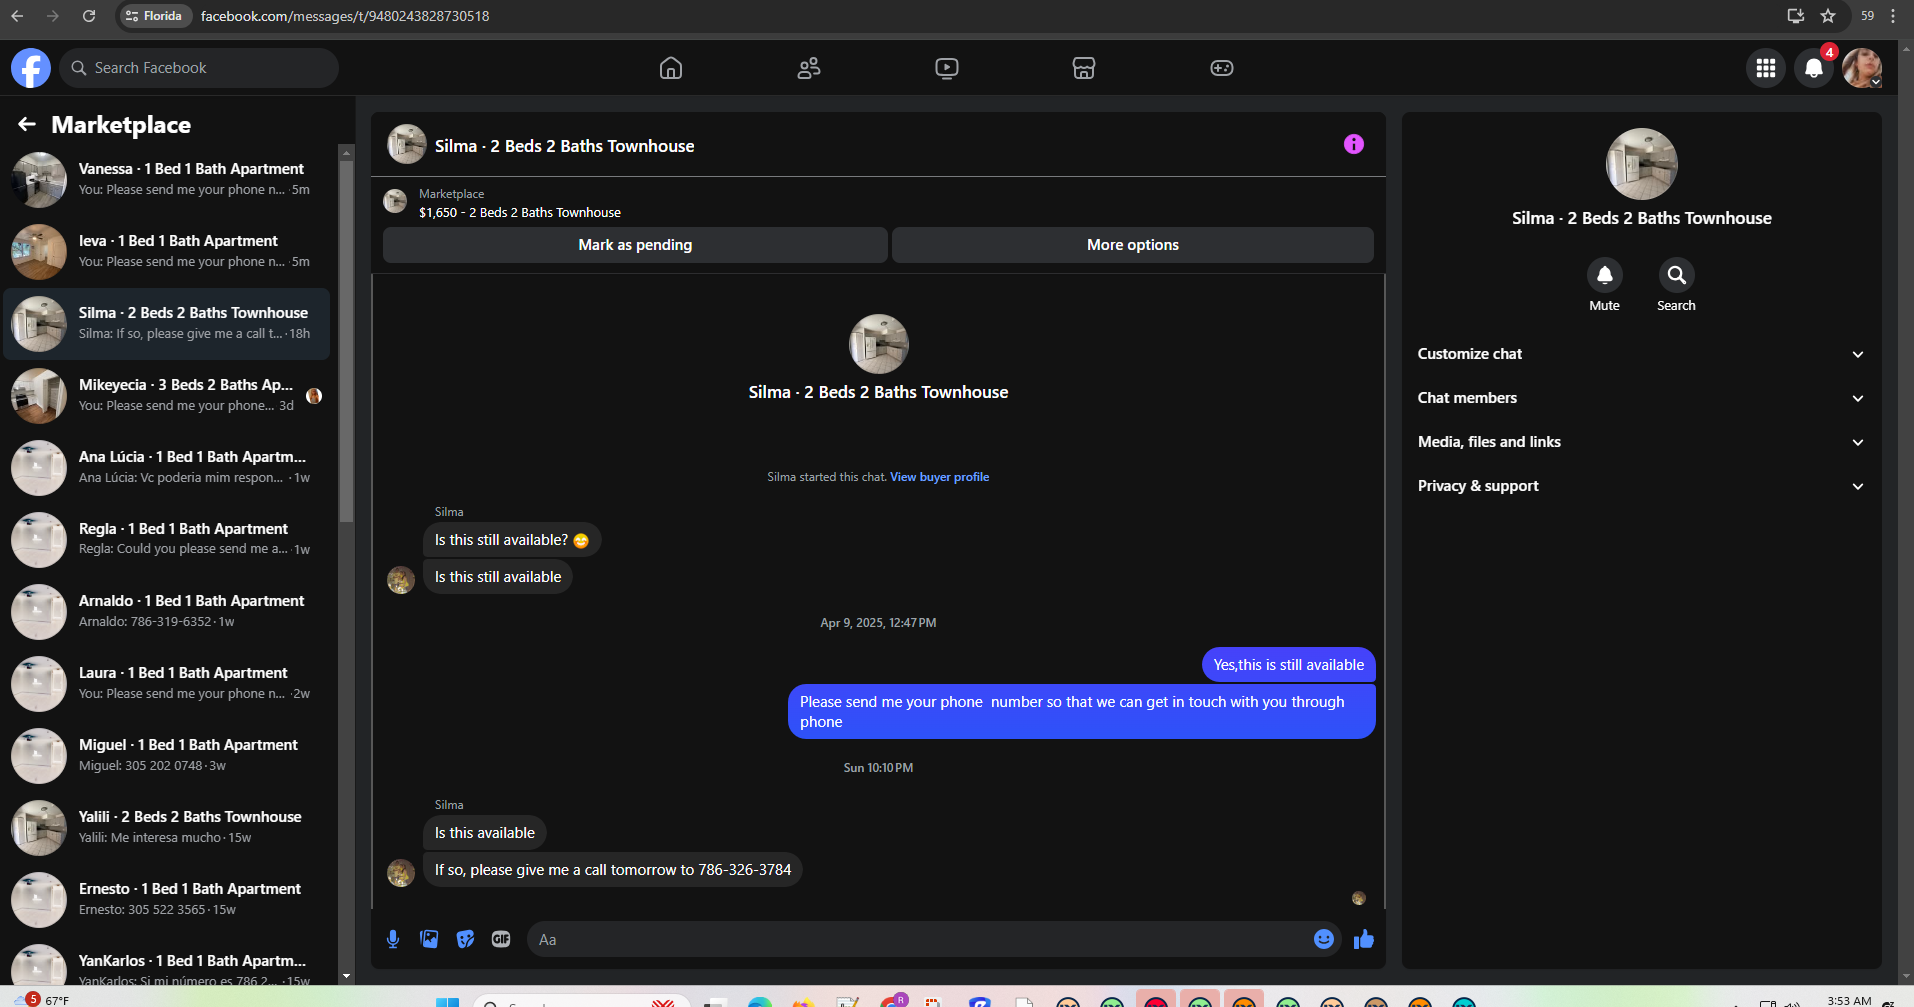
Task: Open the emoji picker in message box
Action: (x=1324, y=939)
